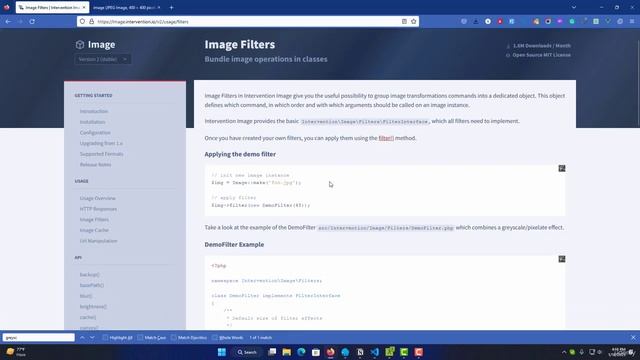The width and height of the screenshot is (640, 360).
Task: Open the red app at the end of taskbar apps
Action: click(x=419, y=352)
